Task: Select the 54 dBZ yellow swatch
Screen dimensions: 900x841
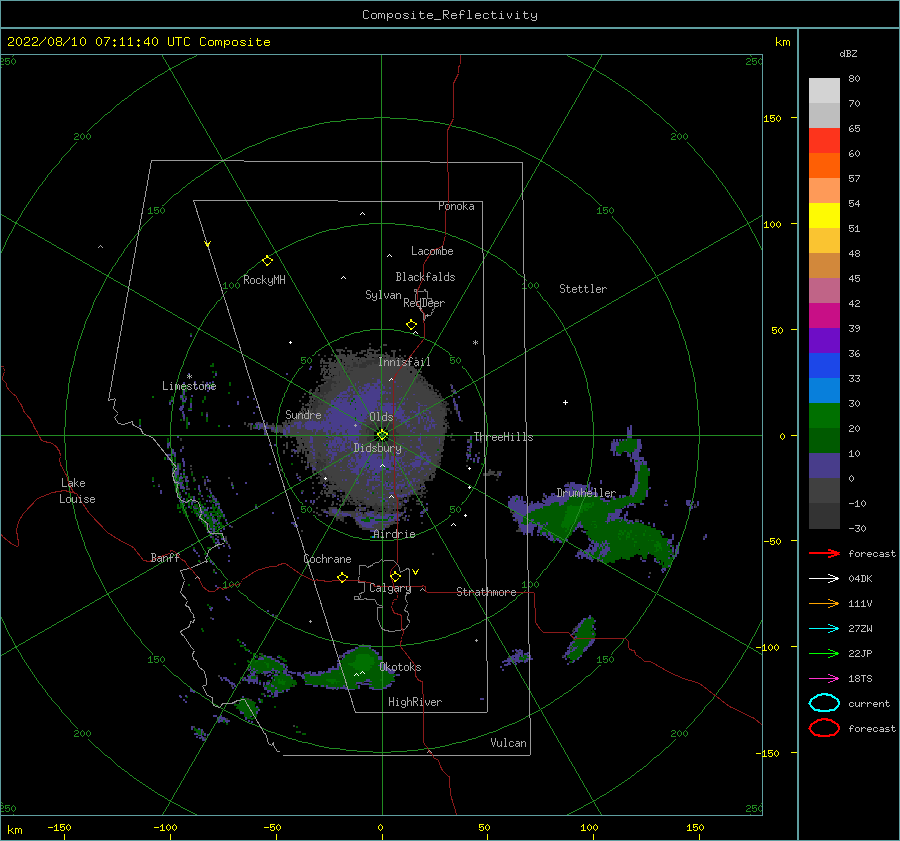Action: [824, 215]
